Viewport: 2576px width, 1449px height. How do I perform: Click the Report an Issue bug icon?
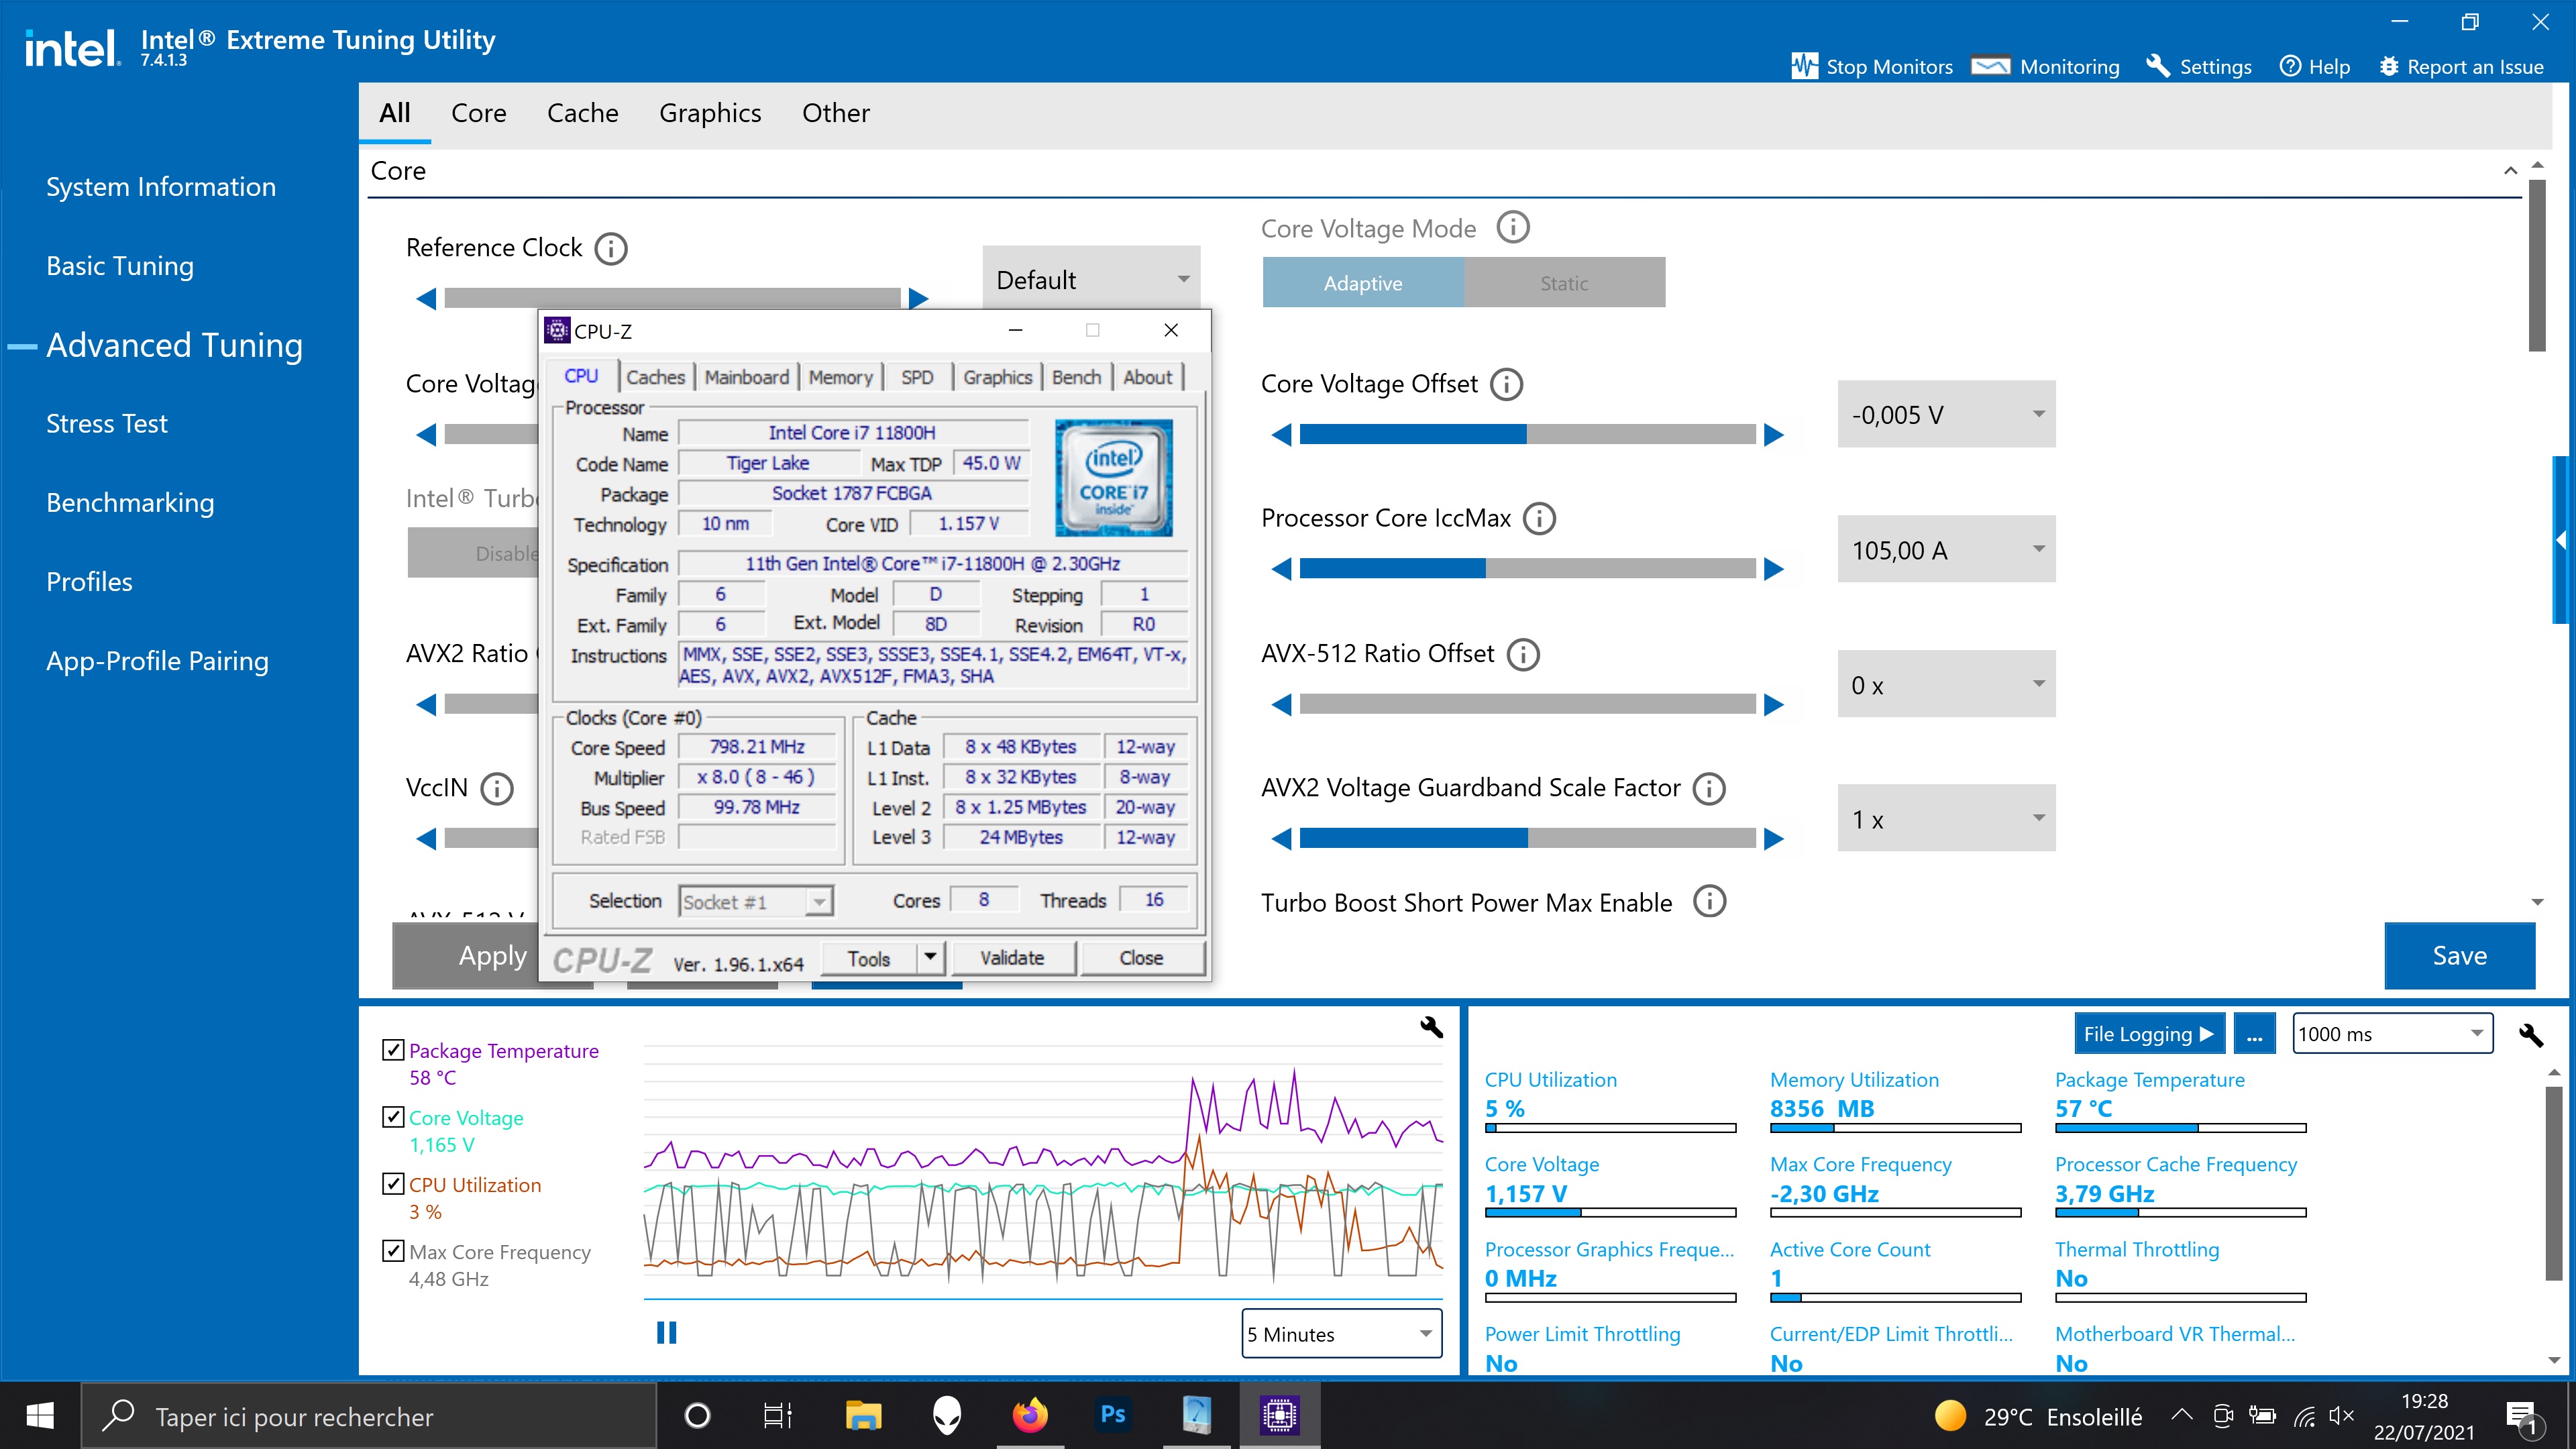click(2388, 66)
